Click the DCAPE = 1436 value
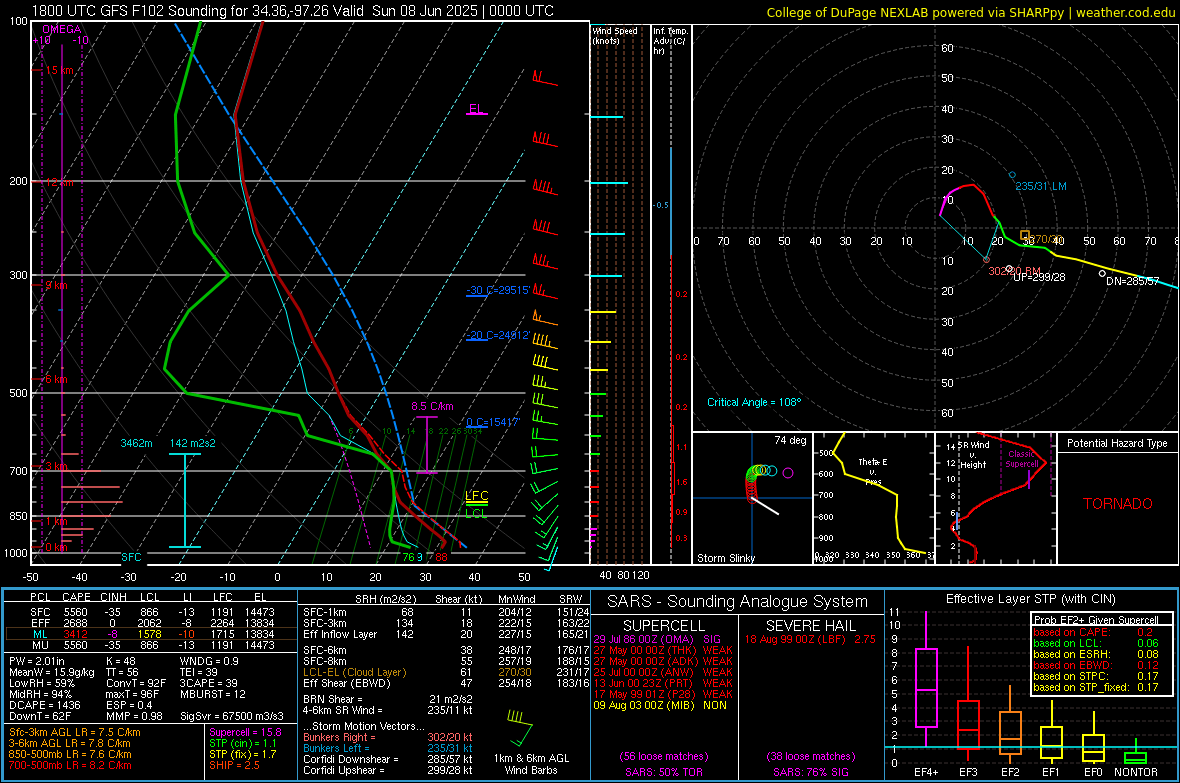Image resolution: width=1180 pixels, height=783 pixels. pos(44,705)
